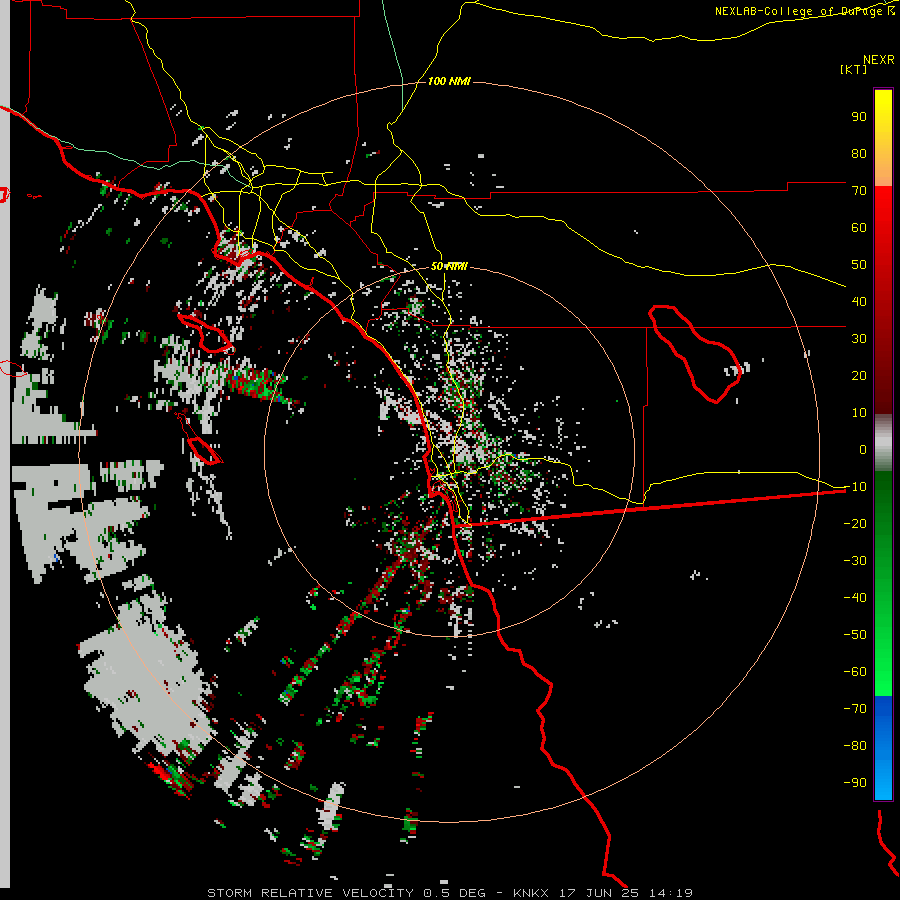Click the -80 value on velocity scale
The width and height of the screenshot is (900, 900).
pos(855,746)
